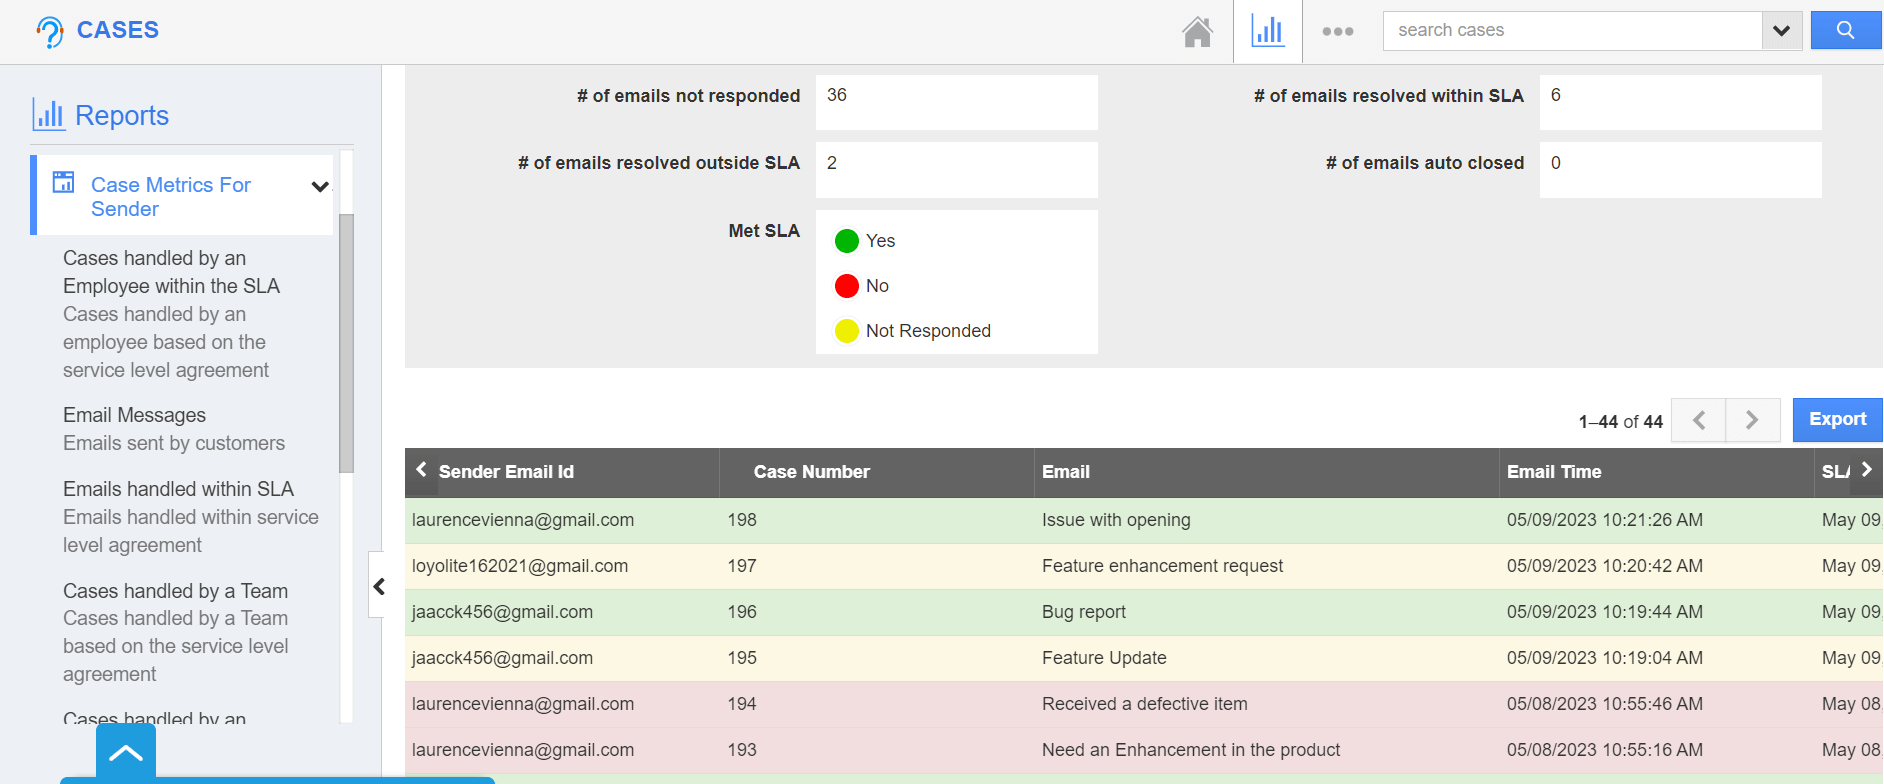Click case number 194
Screen dimensions: 1884x784
point(742,704)
